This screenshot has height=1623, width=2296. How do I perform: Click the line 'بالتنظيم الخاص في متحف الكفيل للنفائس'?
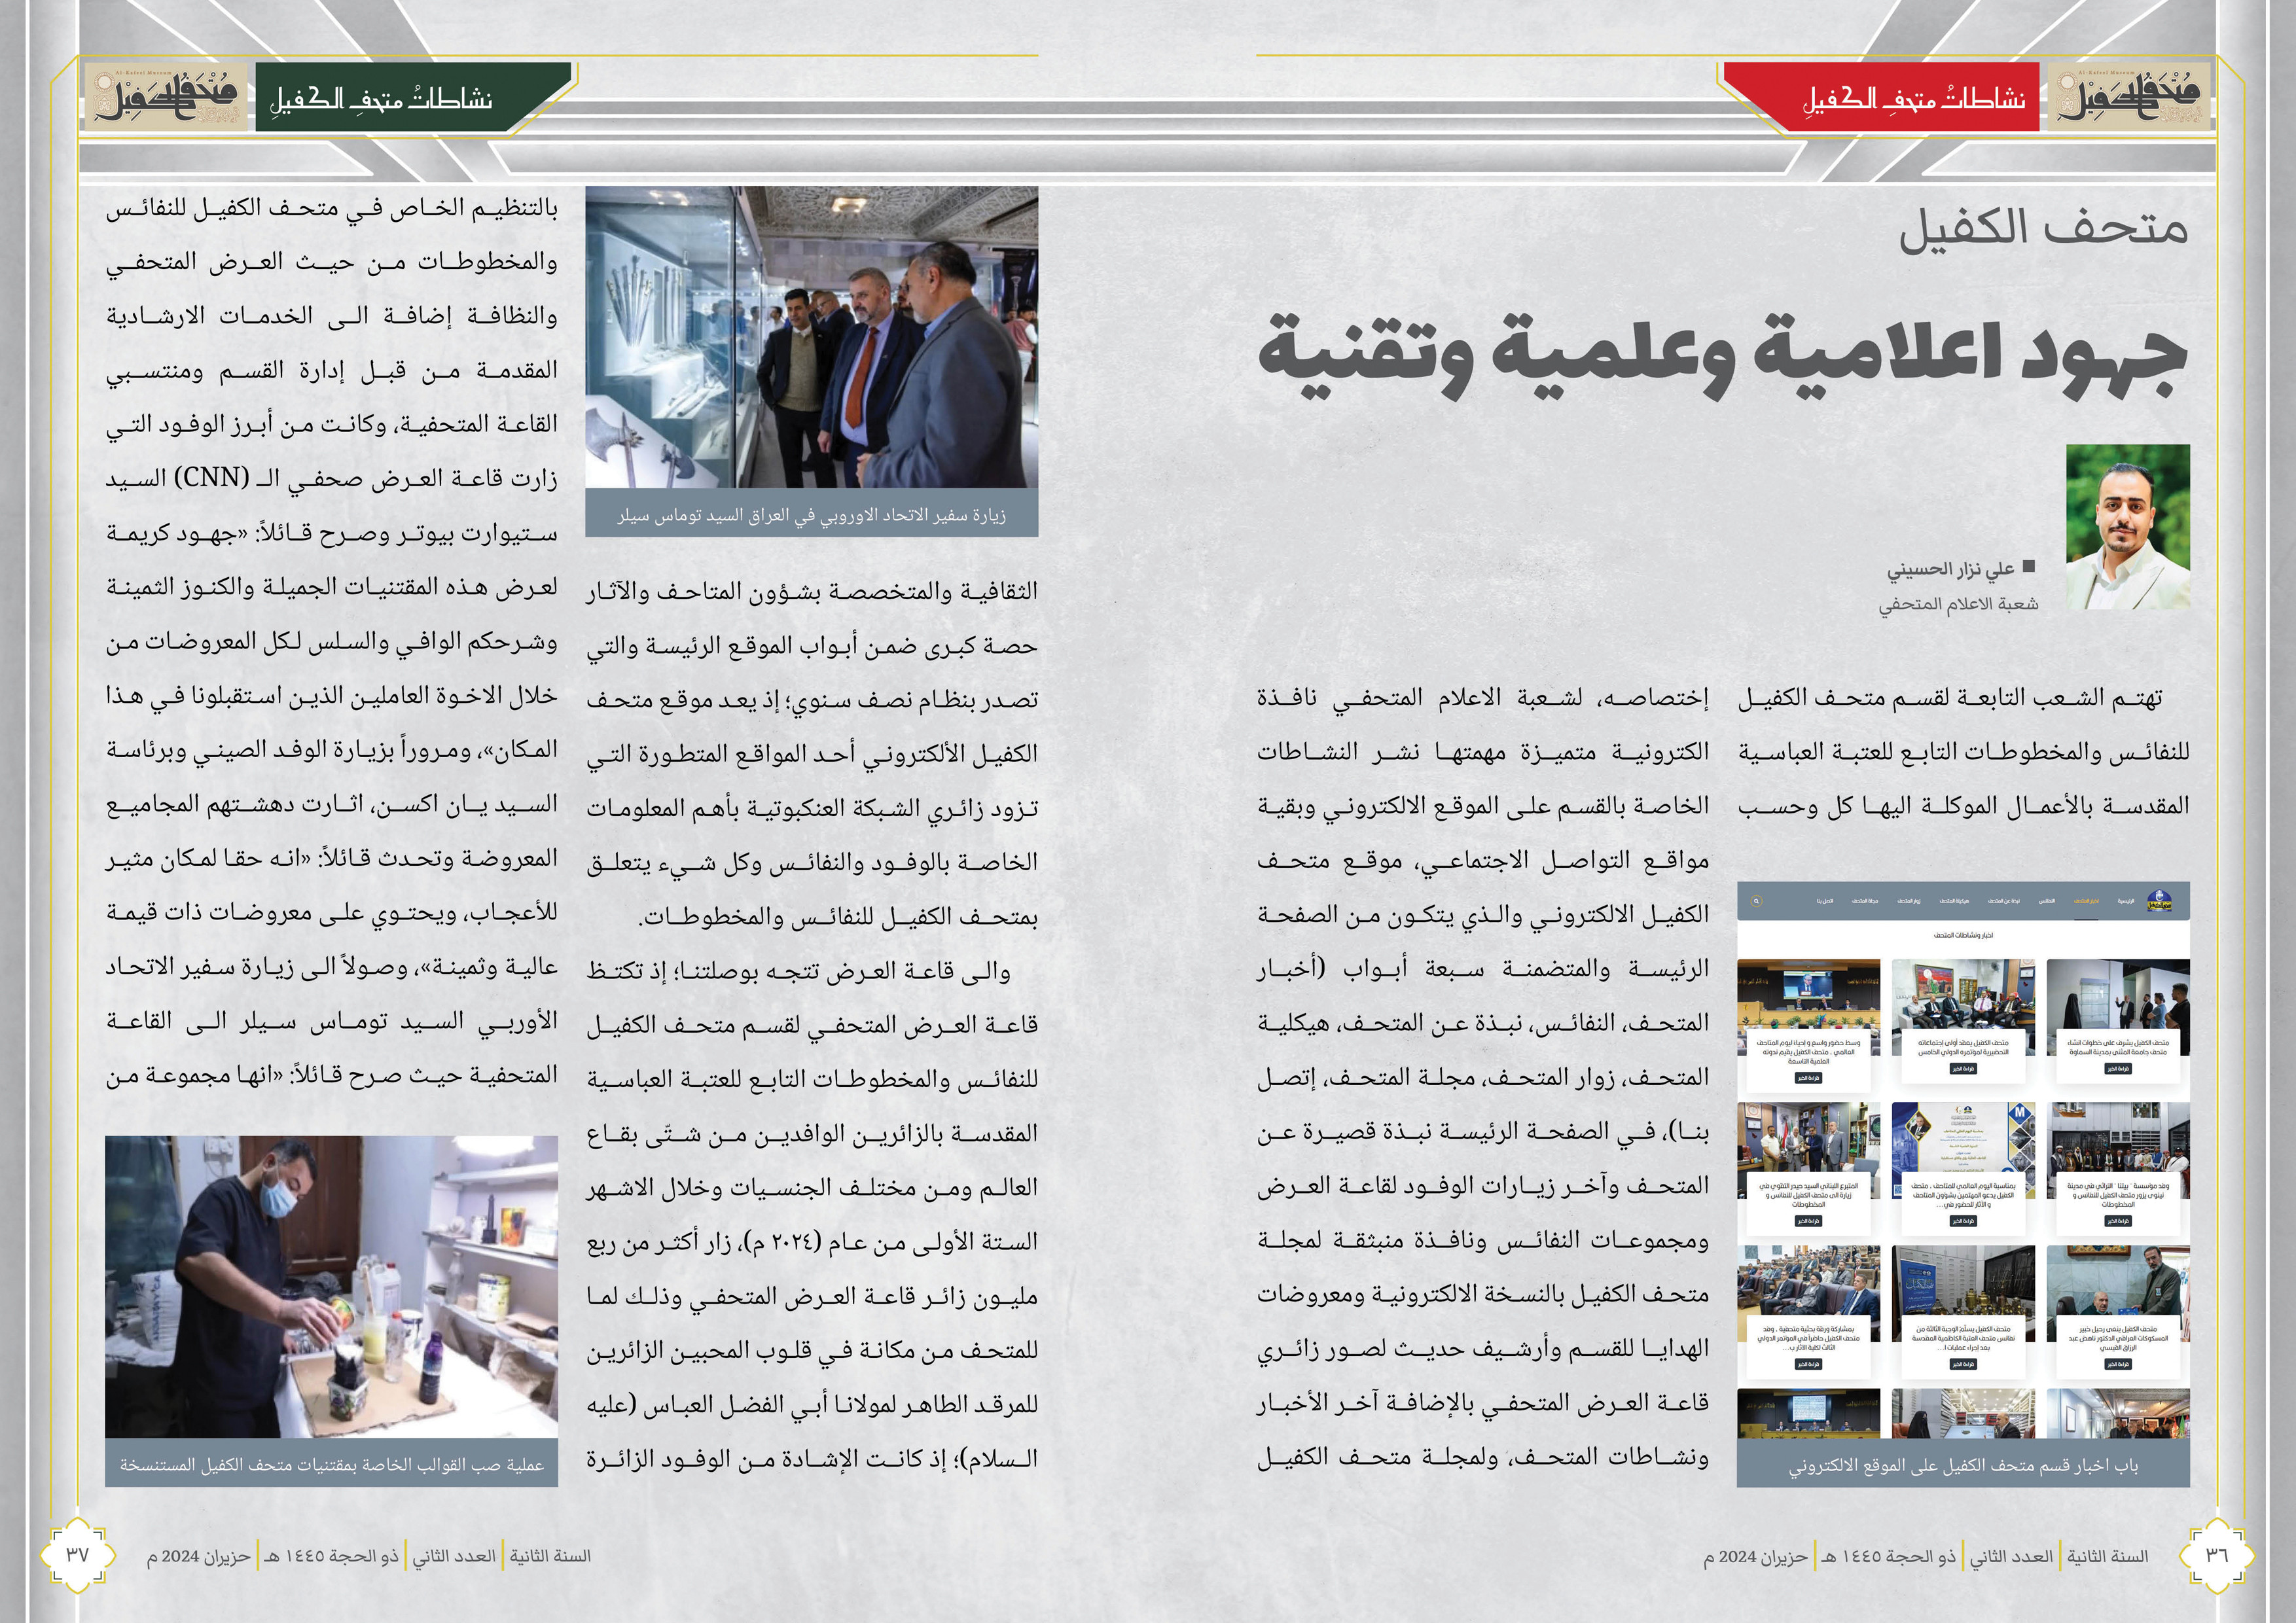[331, 208]
